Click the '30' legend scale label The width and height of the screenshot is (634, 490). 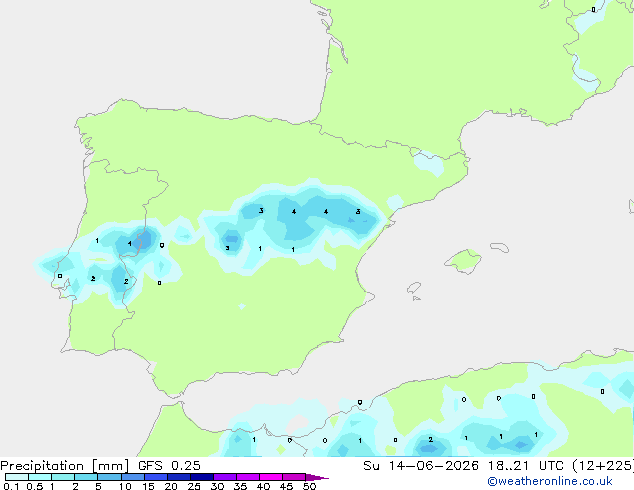click(217, 486)
